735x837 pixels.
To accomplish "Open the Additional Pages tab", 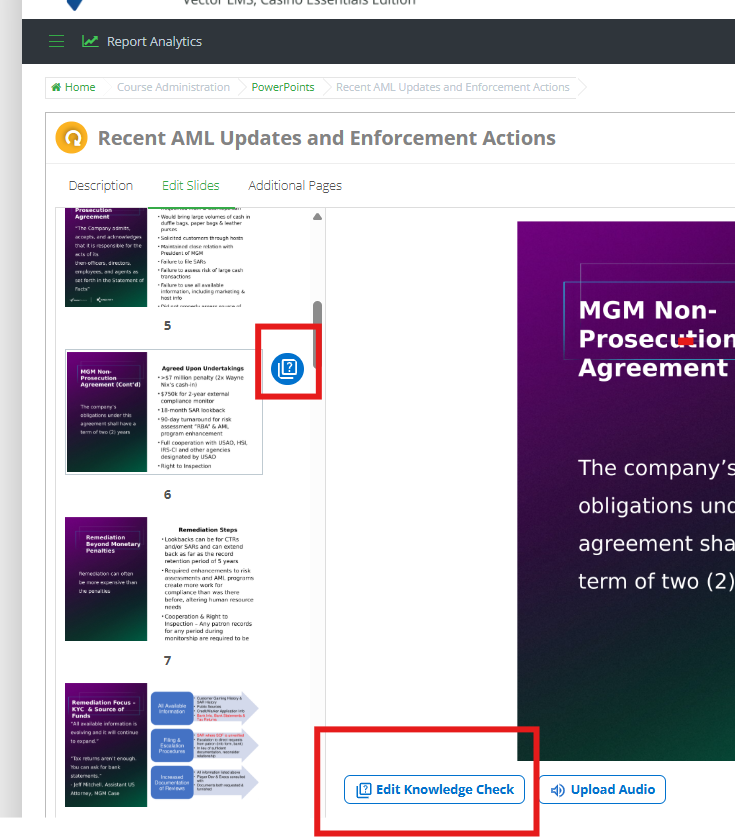I will pyautogui.click(x=295, y=185).
